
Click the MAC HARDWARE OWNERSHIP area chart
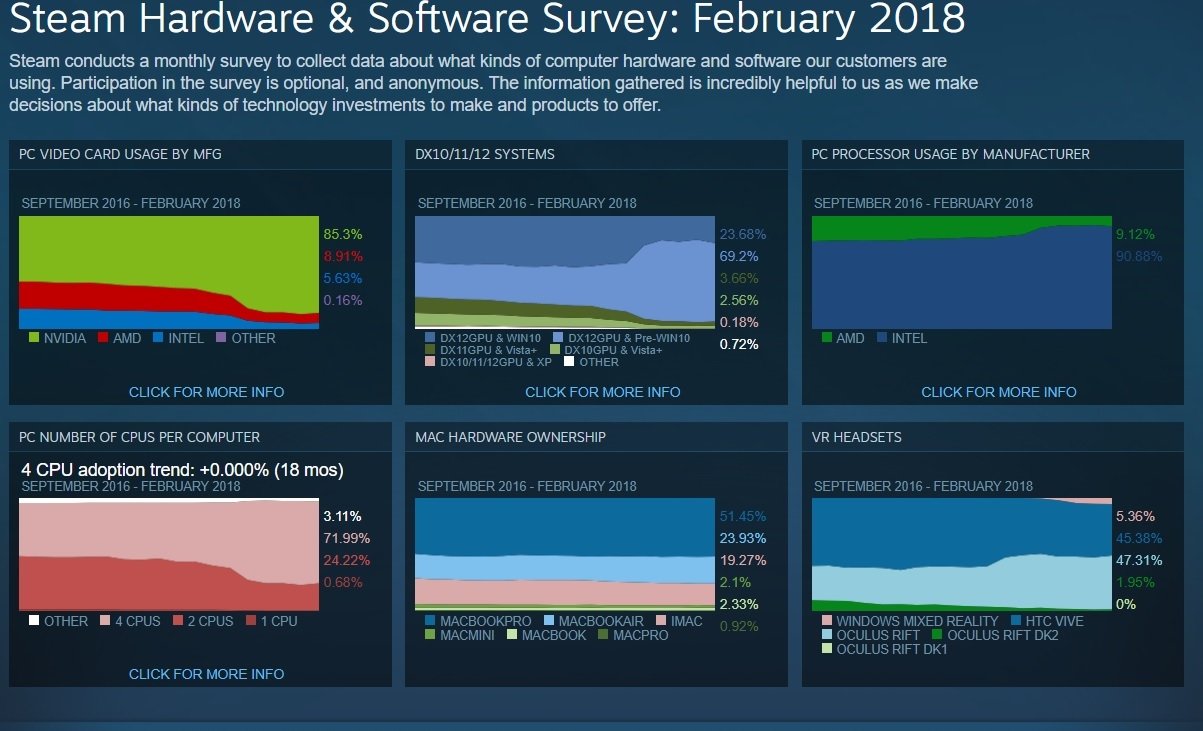tap(565, 554)
